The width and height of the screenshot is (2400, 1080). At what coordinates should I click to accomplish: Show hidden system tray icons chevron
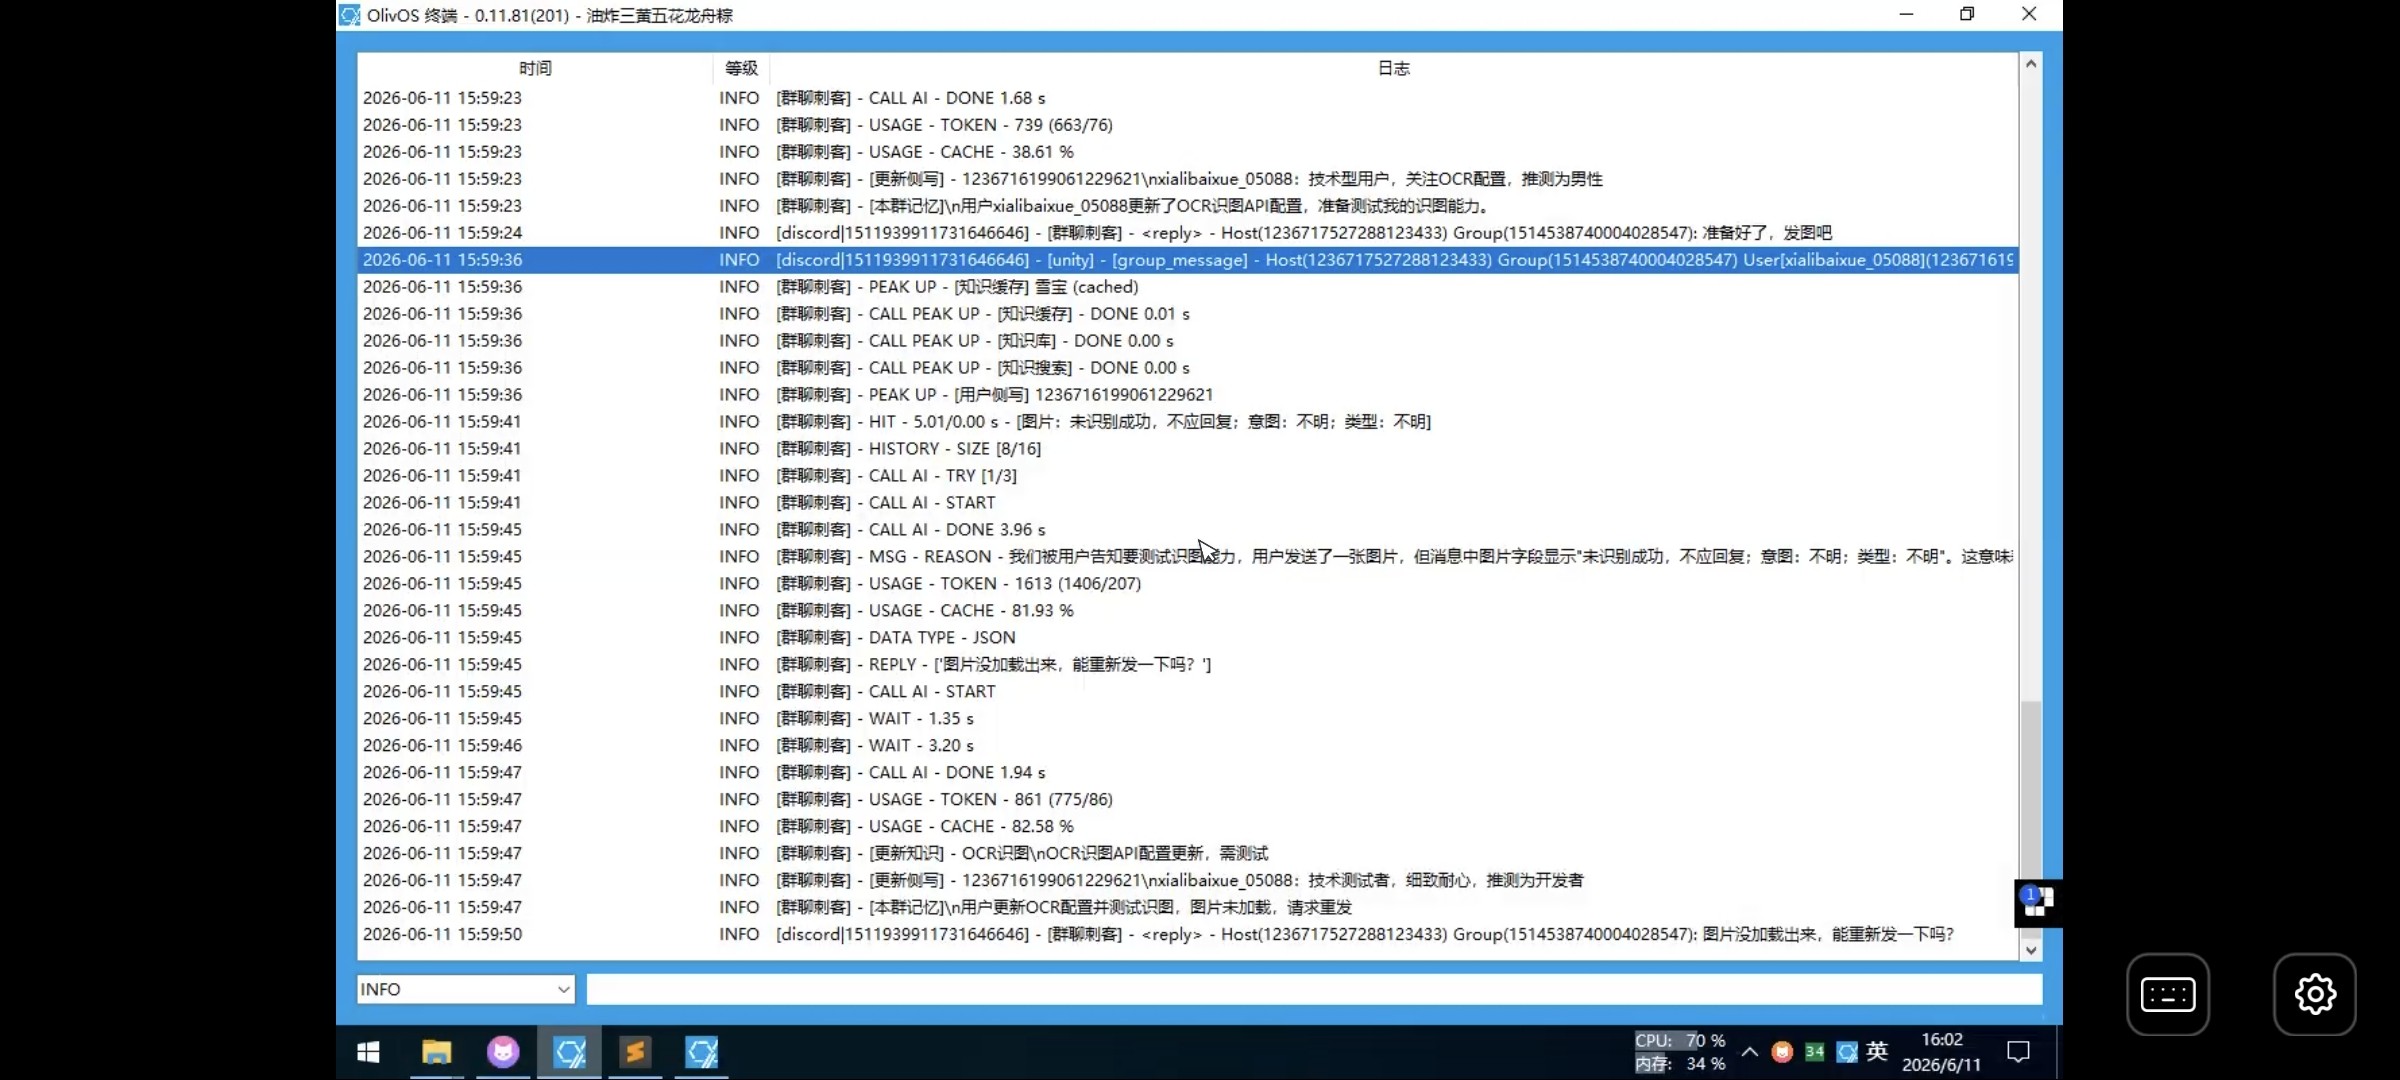pos(1750,1052)
